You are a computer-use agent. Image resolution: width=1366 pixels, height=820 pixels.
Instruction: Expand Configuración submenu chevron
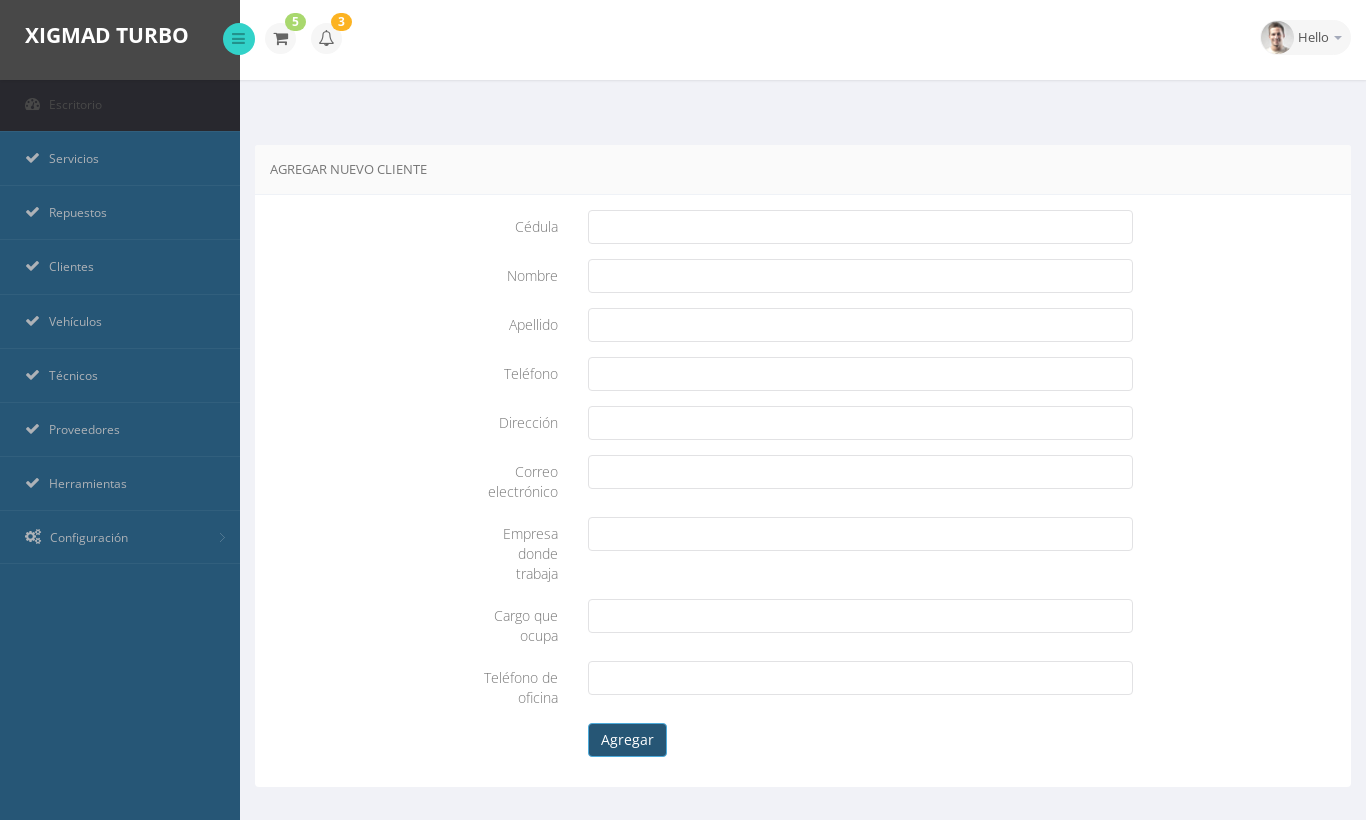pos(222,537)
